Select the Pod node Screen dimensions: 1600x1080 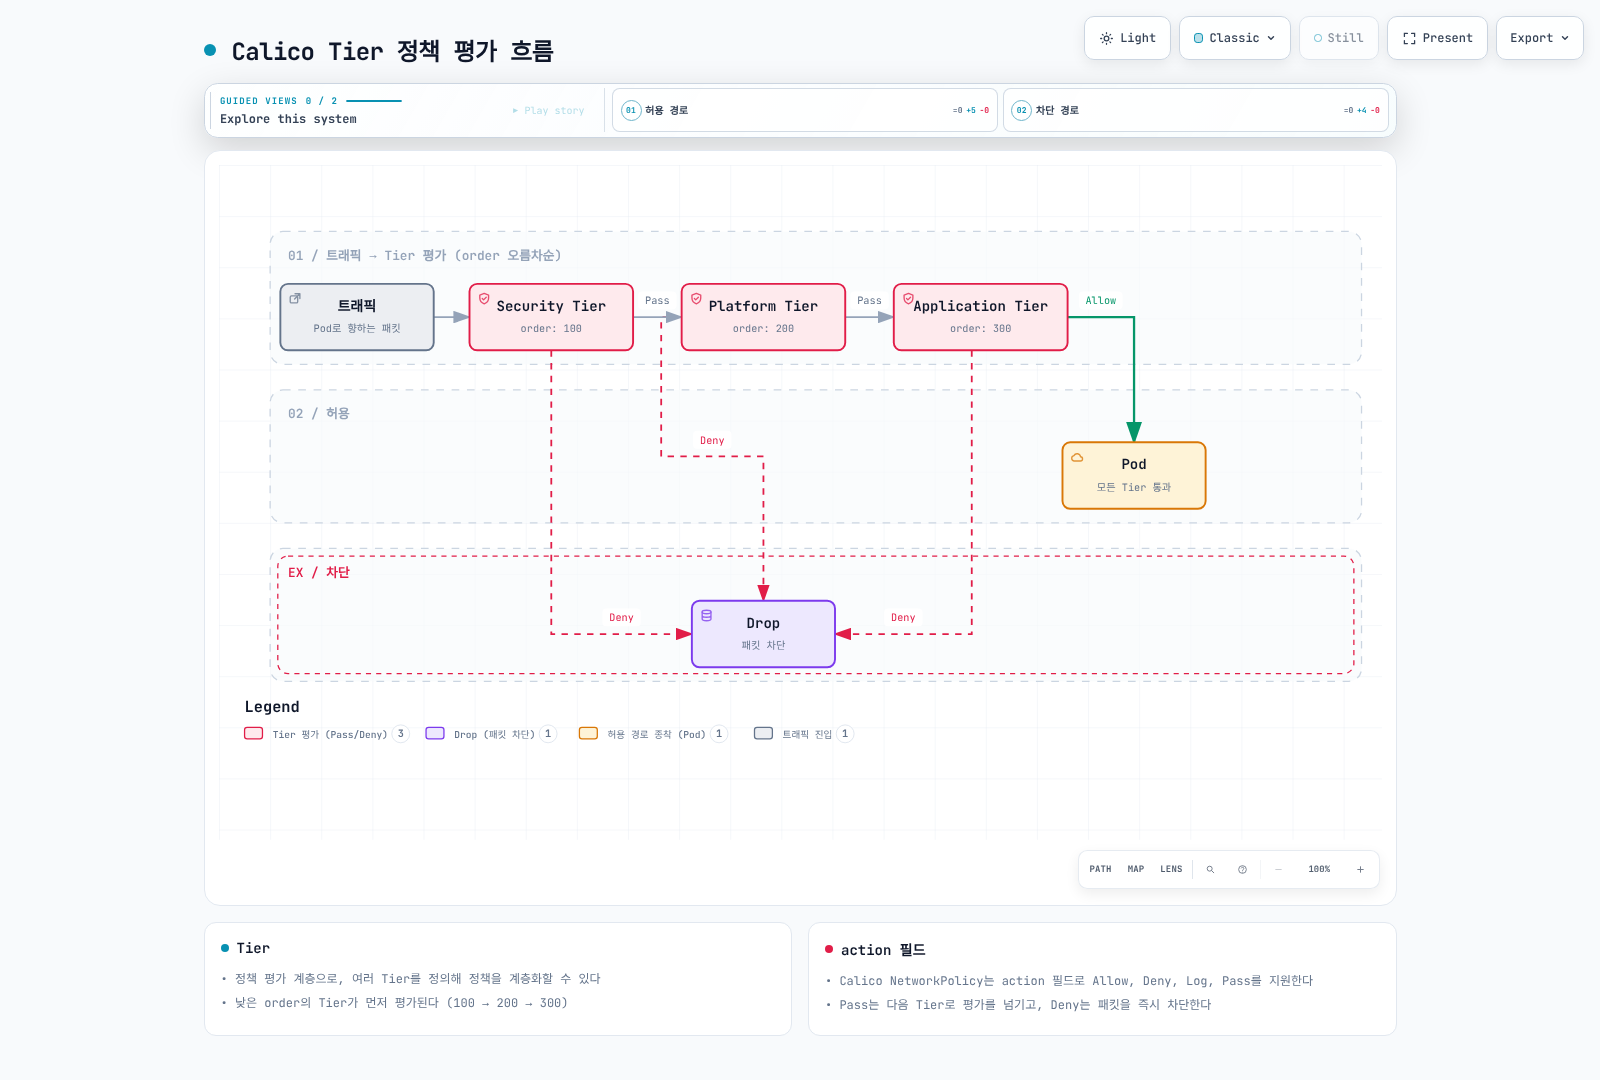pos(1134,475)
